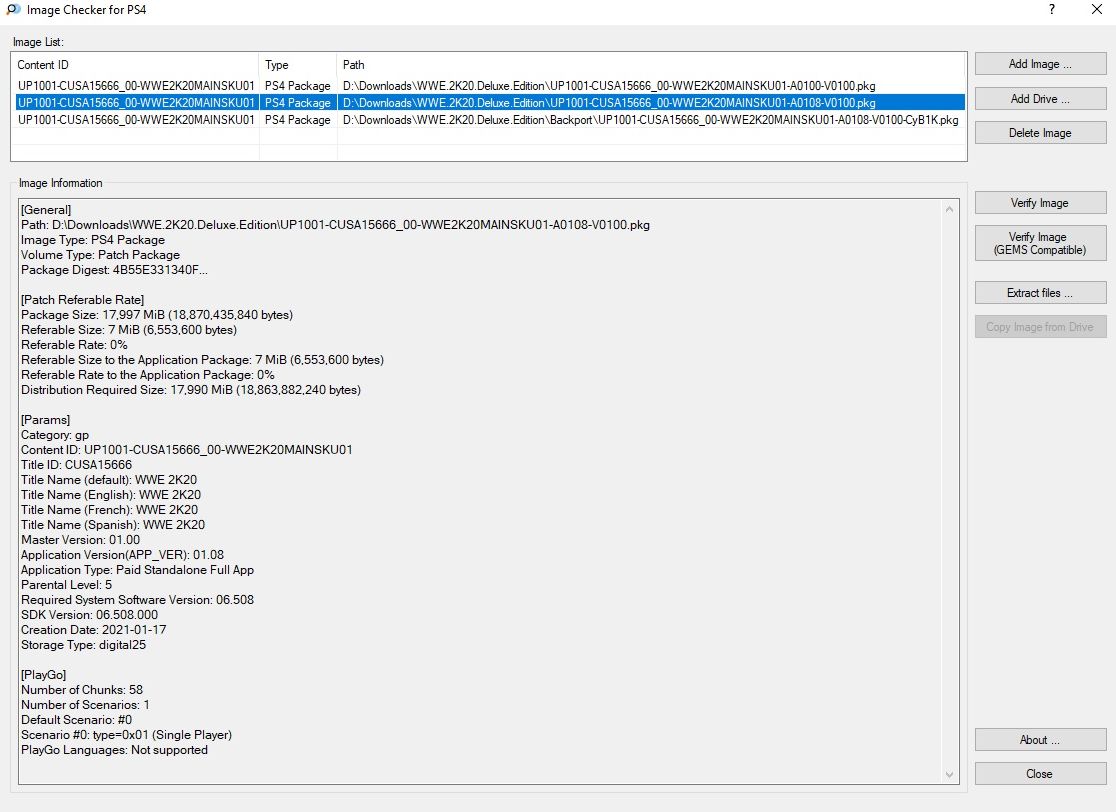Click the Creation Date: 2021-01-17 line
1116x812 pixels.
[93, 630]
